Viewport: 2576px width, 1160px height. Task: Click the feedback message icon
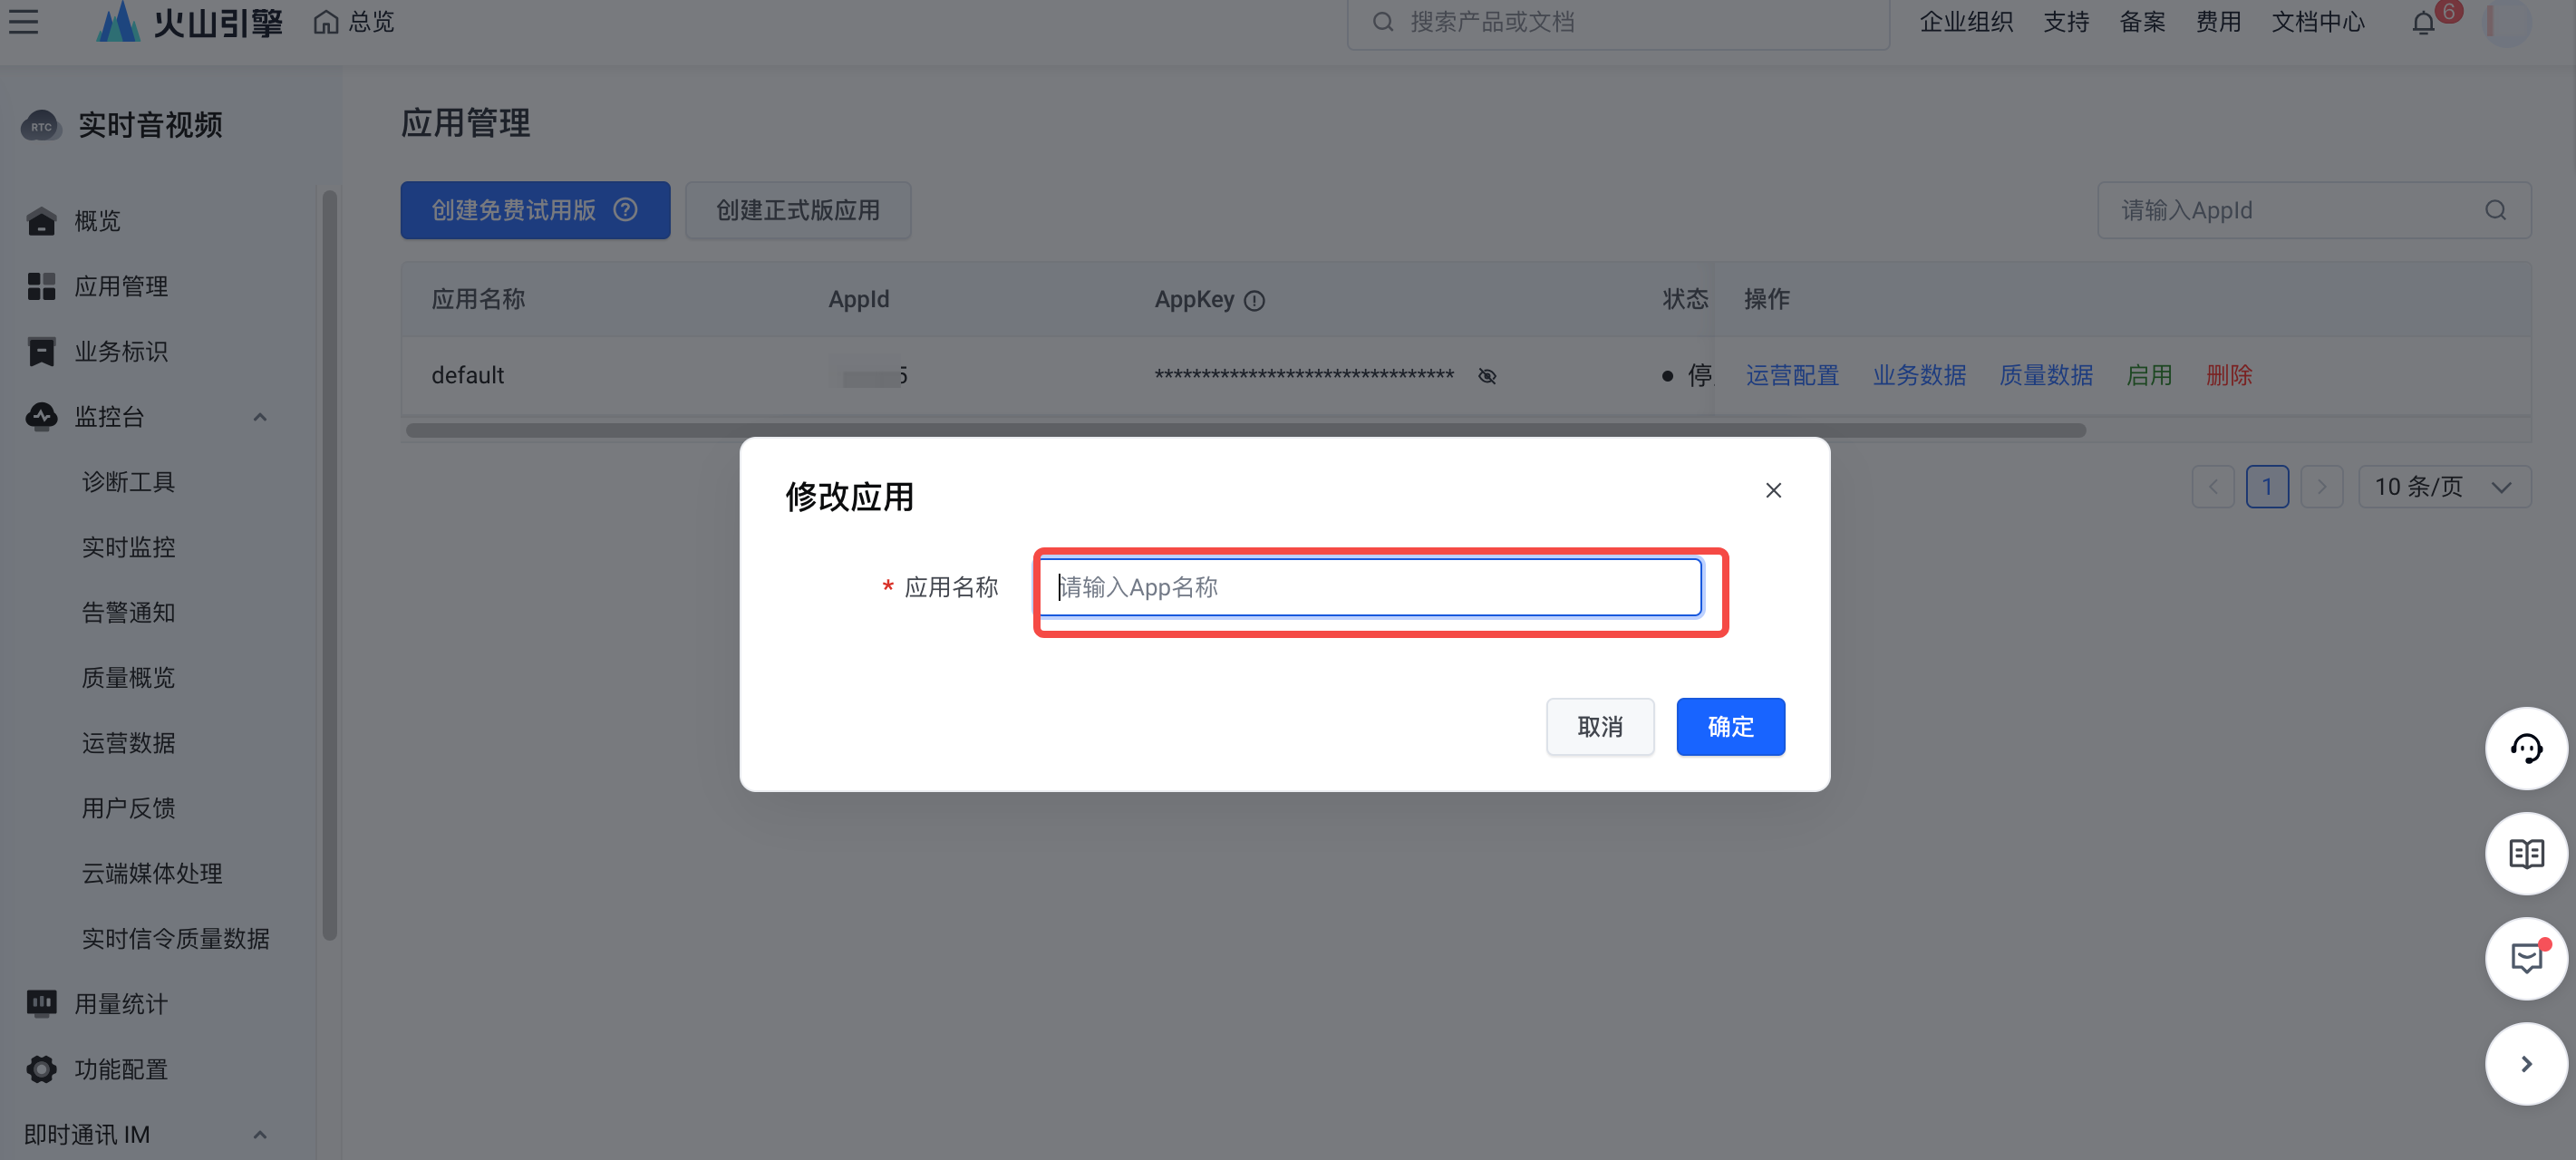(2526, 958)
